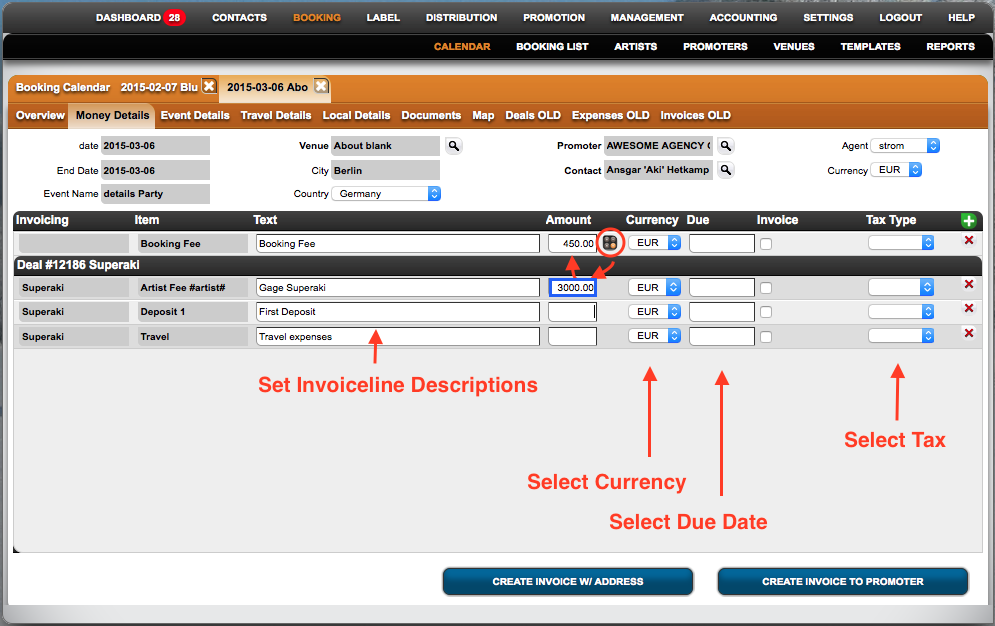995x626 pixels.
Task: Delete the Travel expenses line via red X
Action: pos(969,334)
